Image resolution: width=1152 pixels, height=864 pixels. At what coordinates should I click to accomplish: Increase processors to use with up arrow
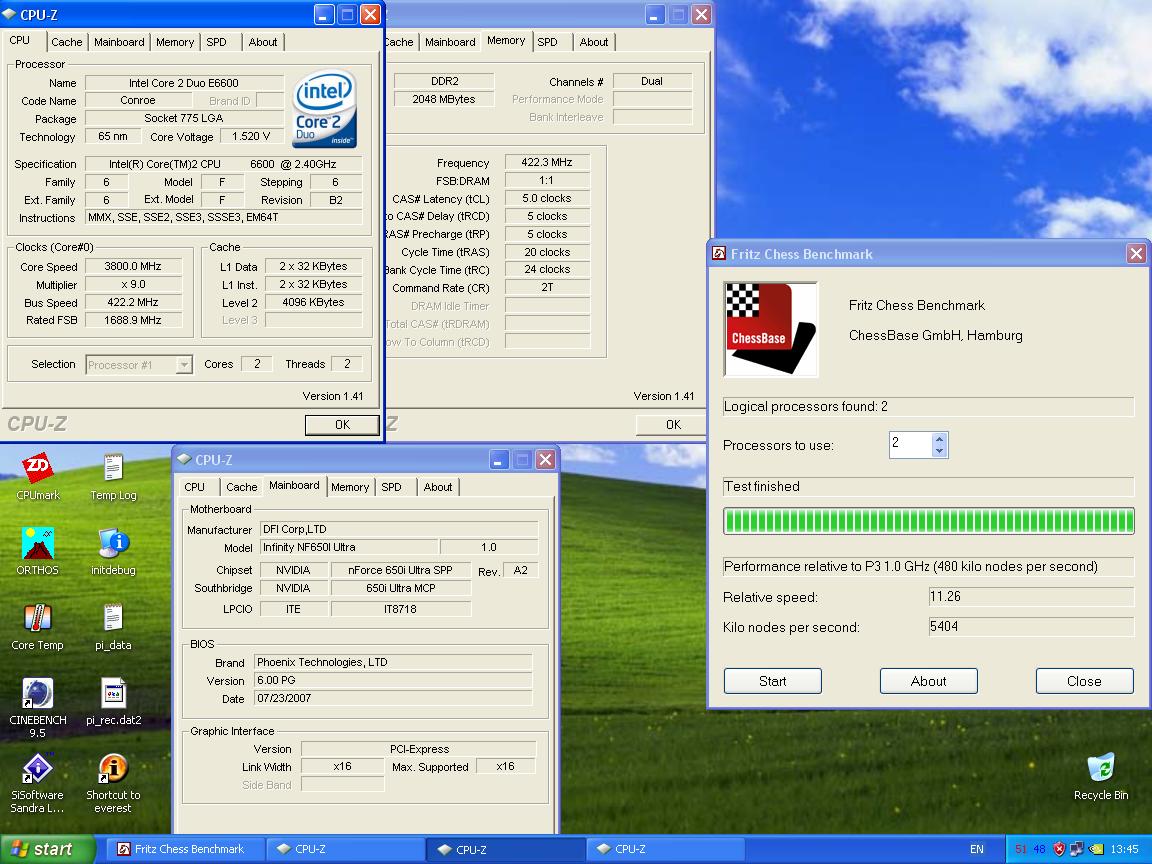pyautogui.click(x=939, y=439)
